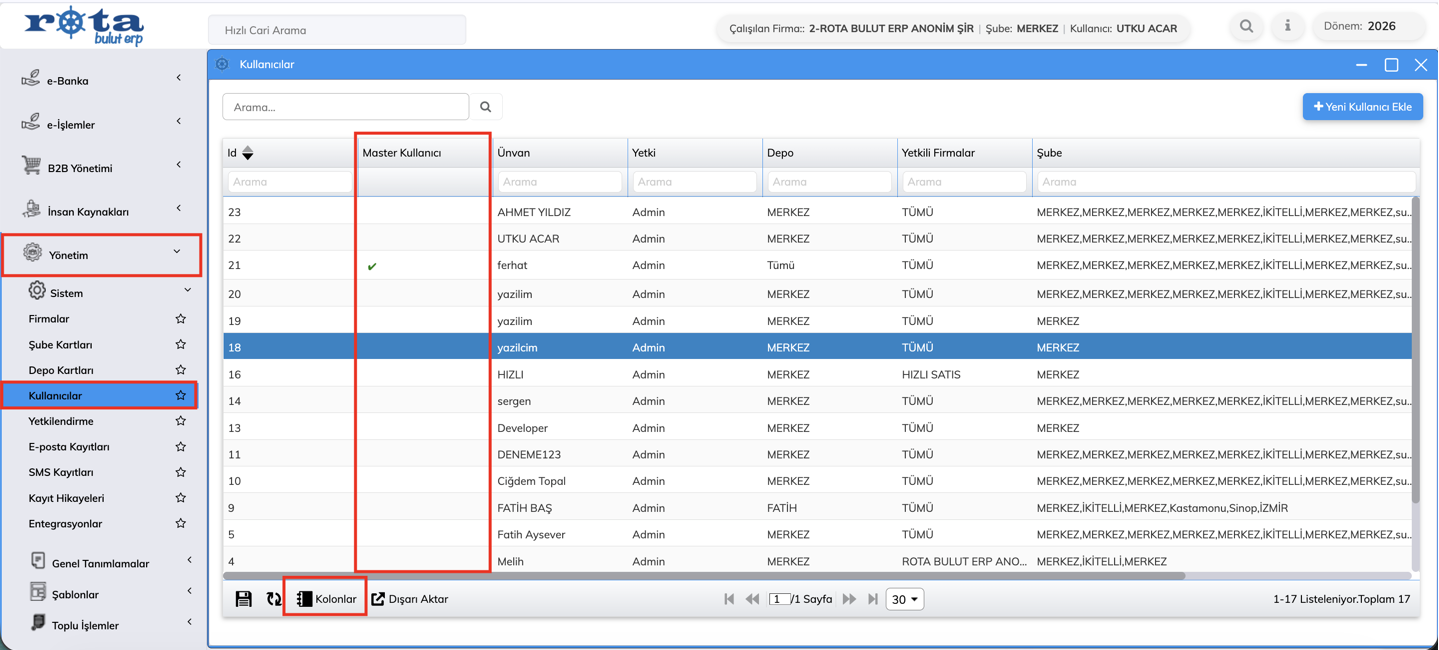Click the save icon in grid footer
Viewport: 1439px width, 650px height.
pyautogui.click(x=243, y=599)
